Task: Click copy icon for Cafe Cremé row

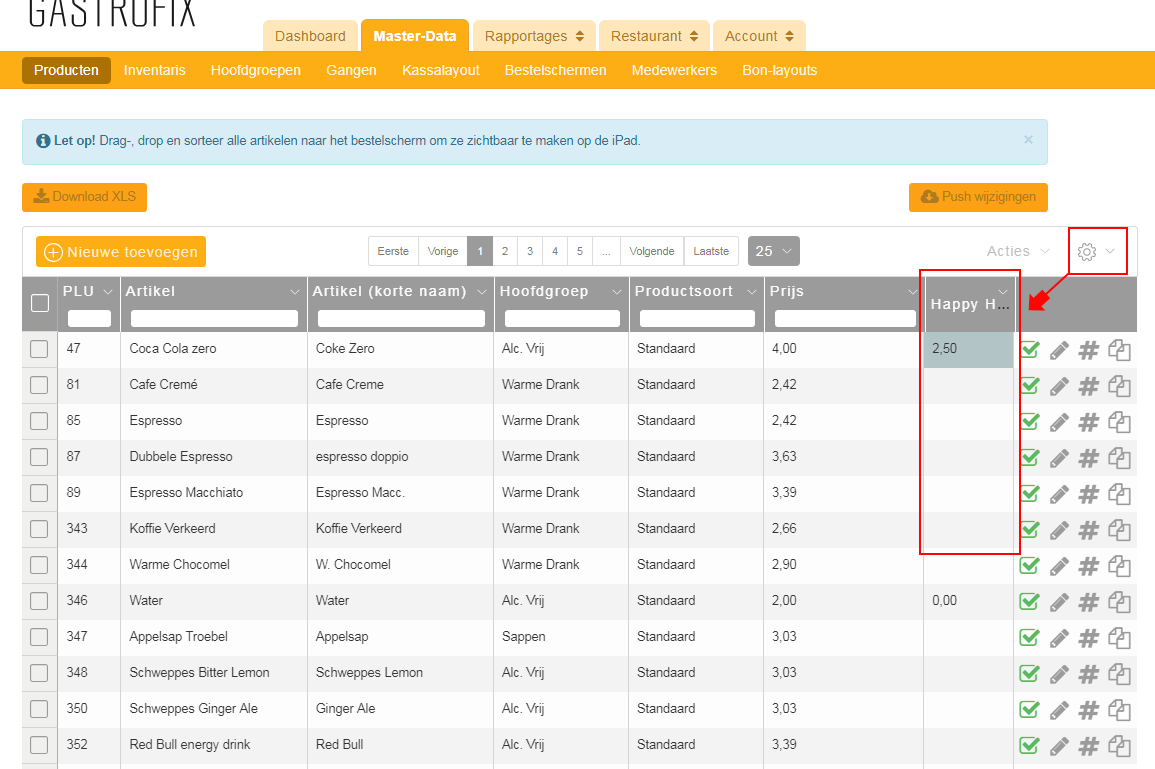Action: [1119, 386]
